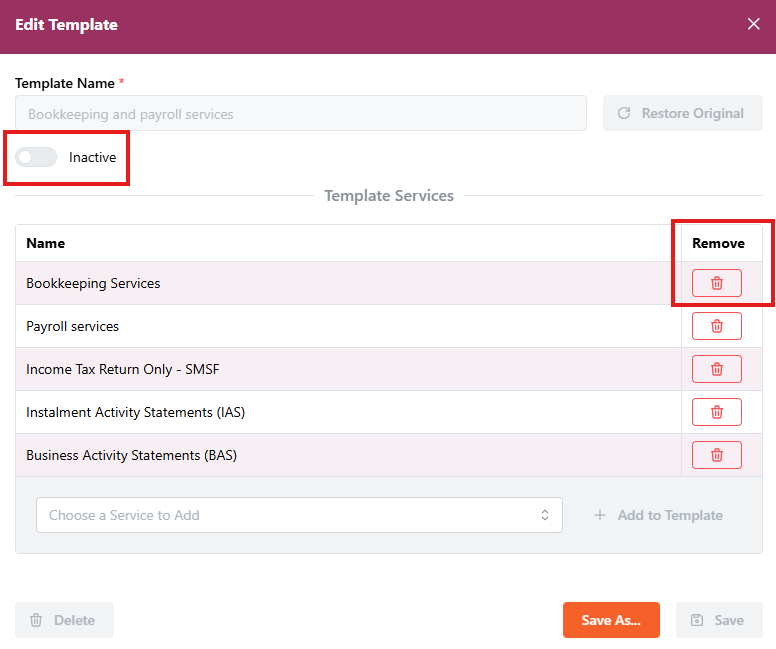Click the Add to Template button
Screen dimensions: 776x649
[x=658, y=515]
